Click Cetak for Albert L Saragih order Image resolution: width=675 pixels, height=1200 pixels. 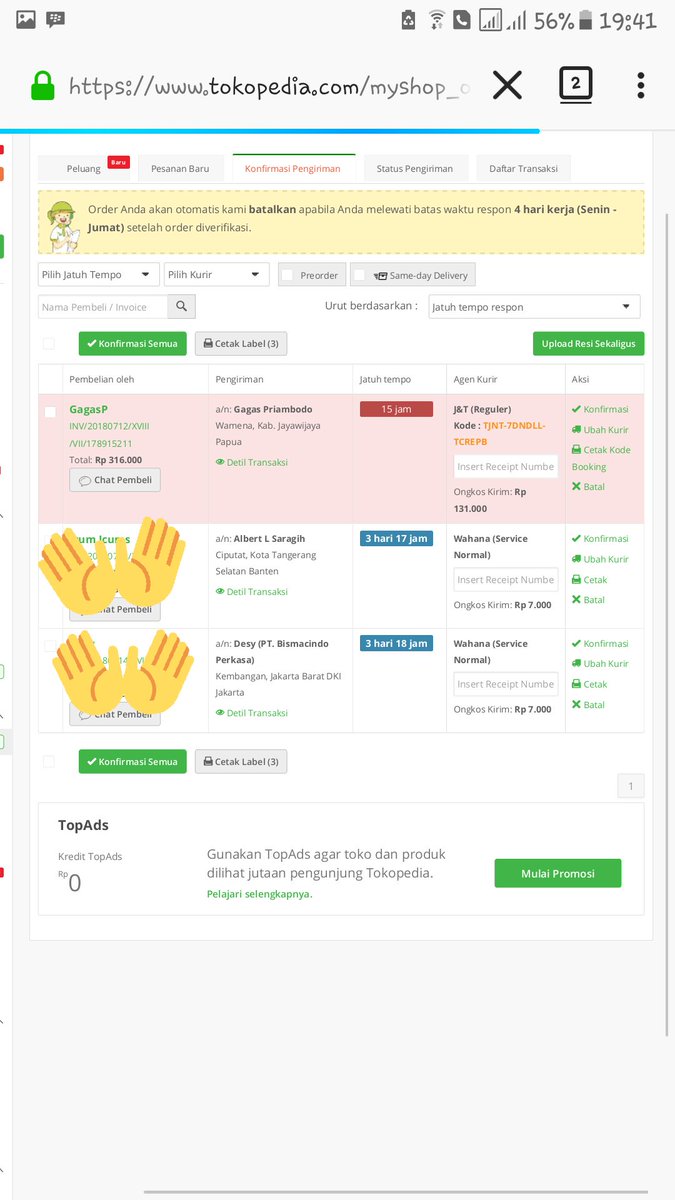coord(590,580)
